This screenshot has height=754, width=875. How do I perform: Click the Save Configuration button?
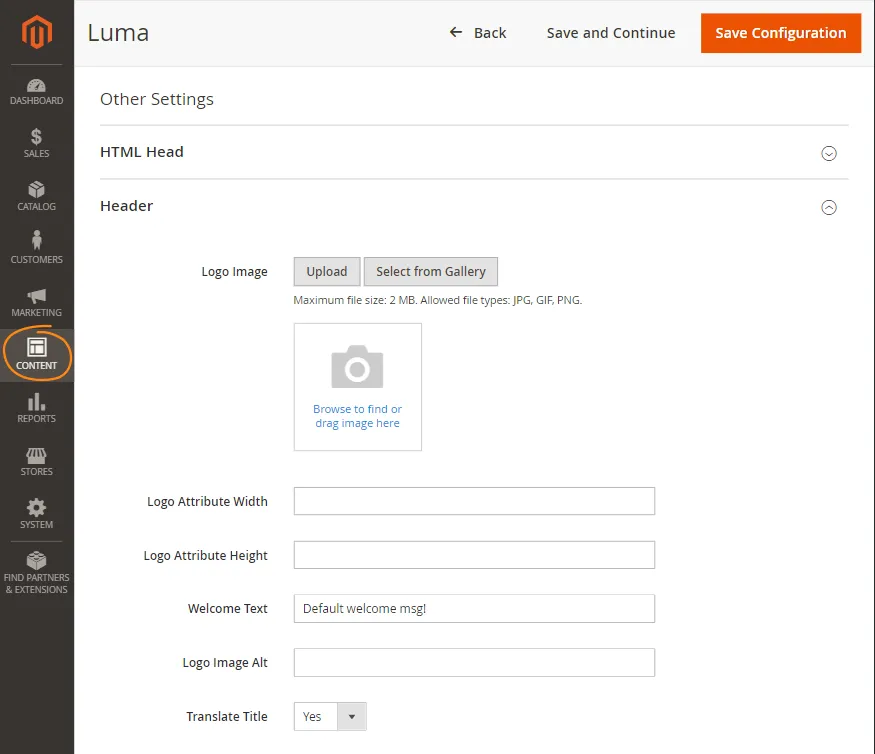pyautogui.click(x=780, y=33)
